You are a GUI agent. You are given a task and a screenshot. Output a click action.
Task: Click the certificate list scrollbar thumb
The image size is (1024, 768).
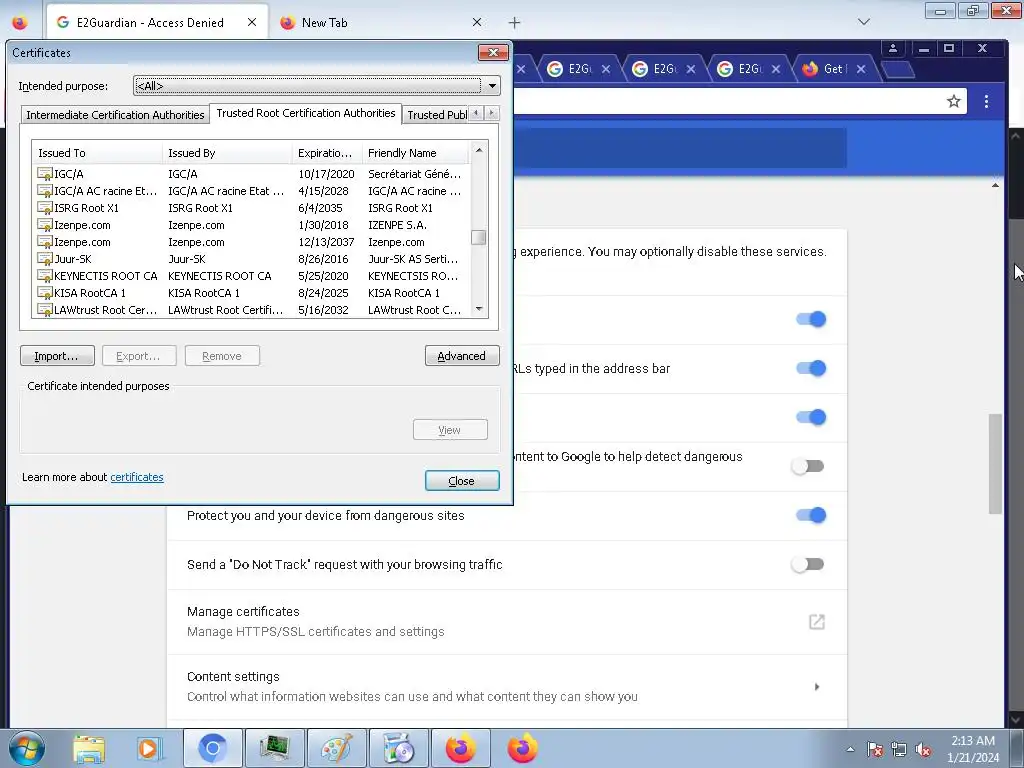point(479,237)
